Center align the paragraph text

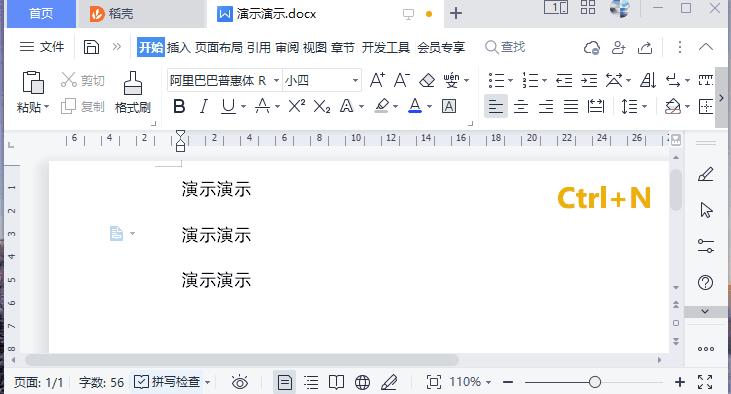coord(521,107)
